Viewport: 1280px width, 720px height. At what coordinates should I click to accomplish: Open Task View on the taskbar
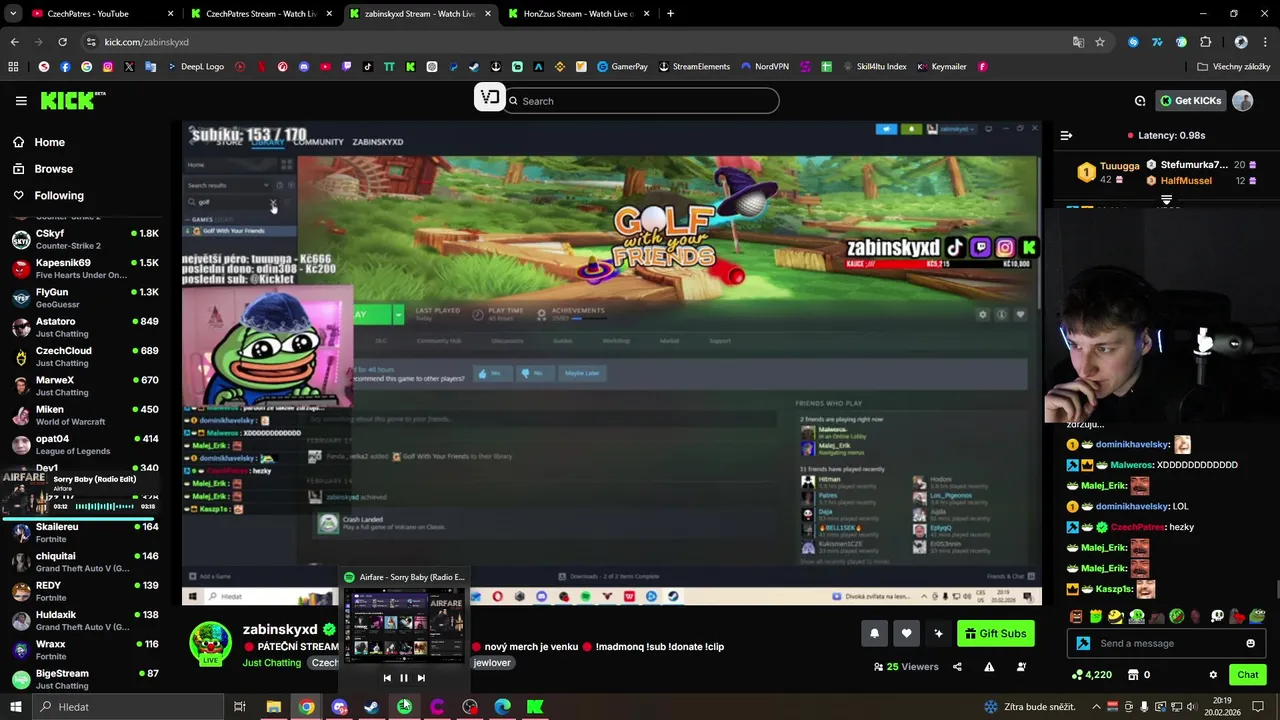click(240, 707)
